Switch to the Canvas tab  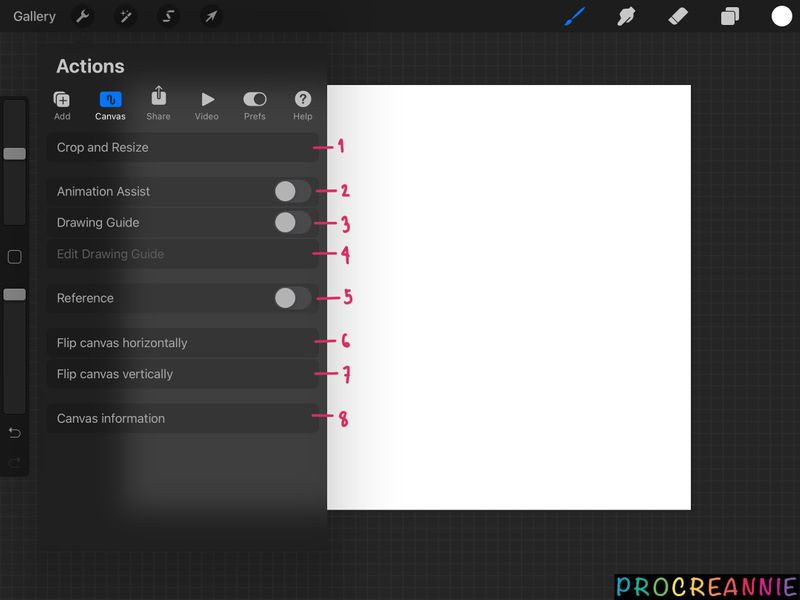pos(110,106)
